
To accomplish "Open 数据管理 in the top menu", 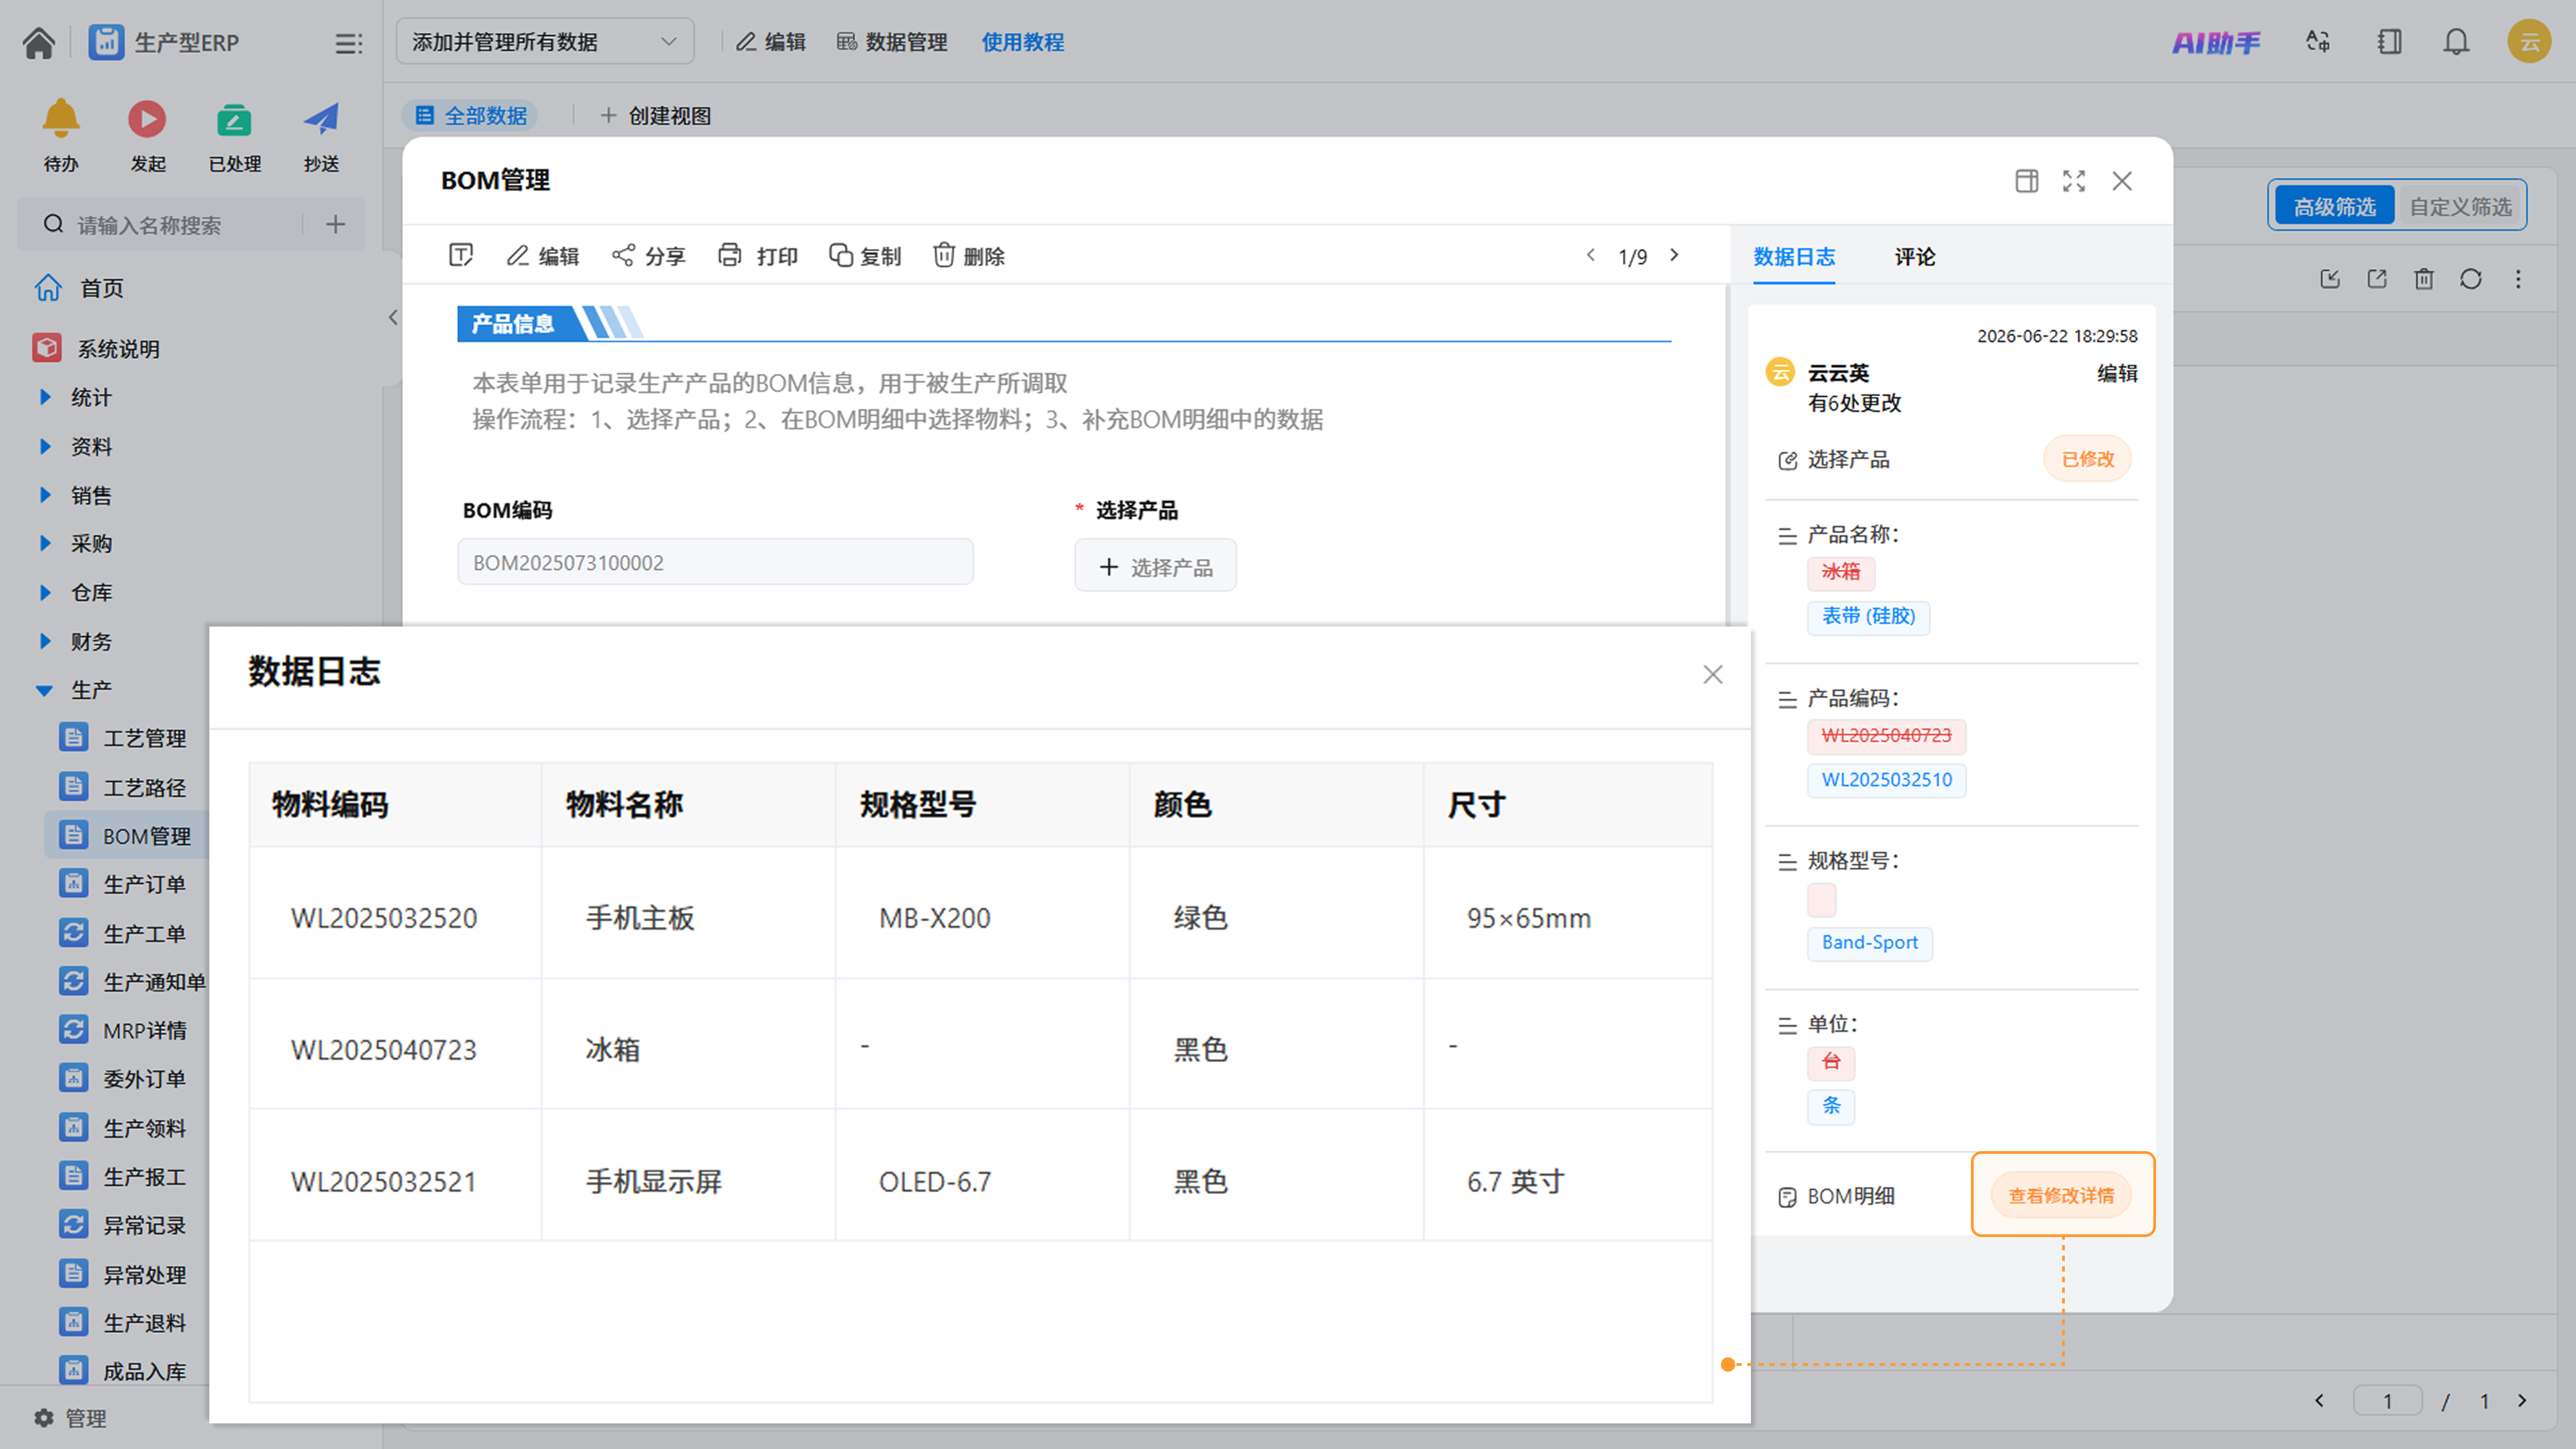I will point(892,42).
